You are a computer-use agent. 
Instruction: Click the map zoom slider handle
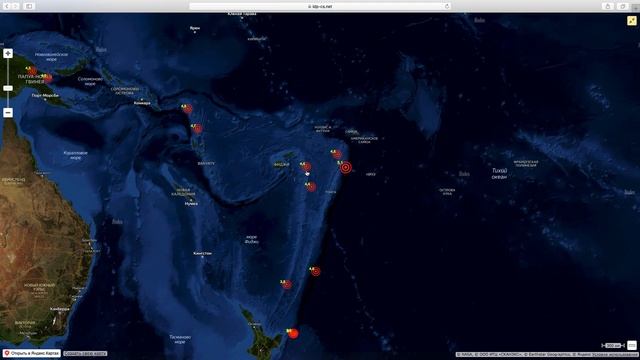[8, 88]
